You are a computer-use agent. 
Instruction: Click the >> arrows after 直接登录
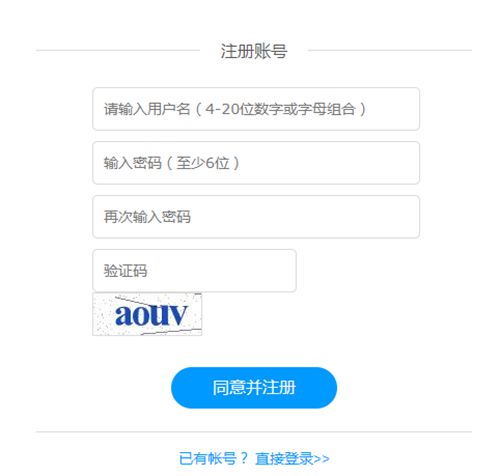click(321, 459)
